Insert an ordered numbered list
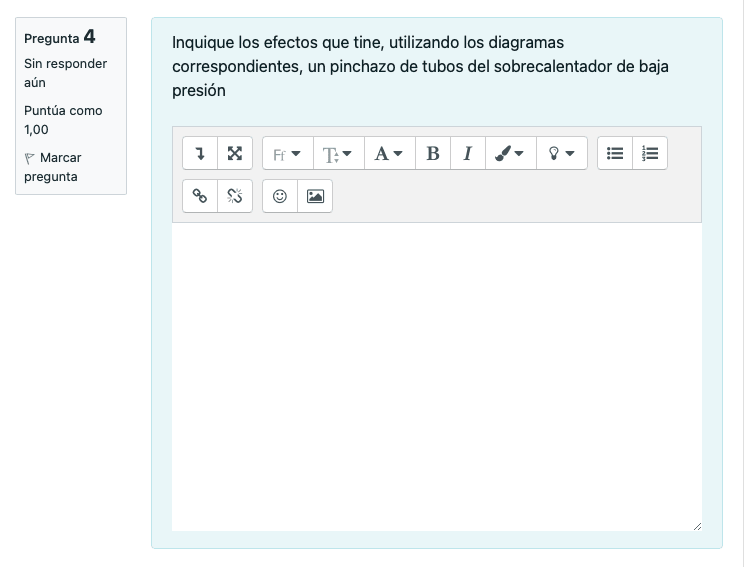 (650, 153)
